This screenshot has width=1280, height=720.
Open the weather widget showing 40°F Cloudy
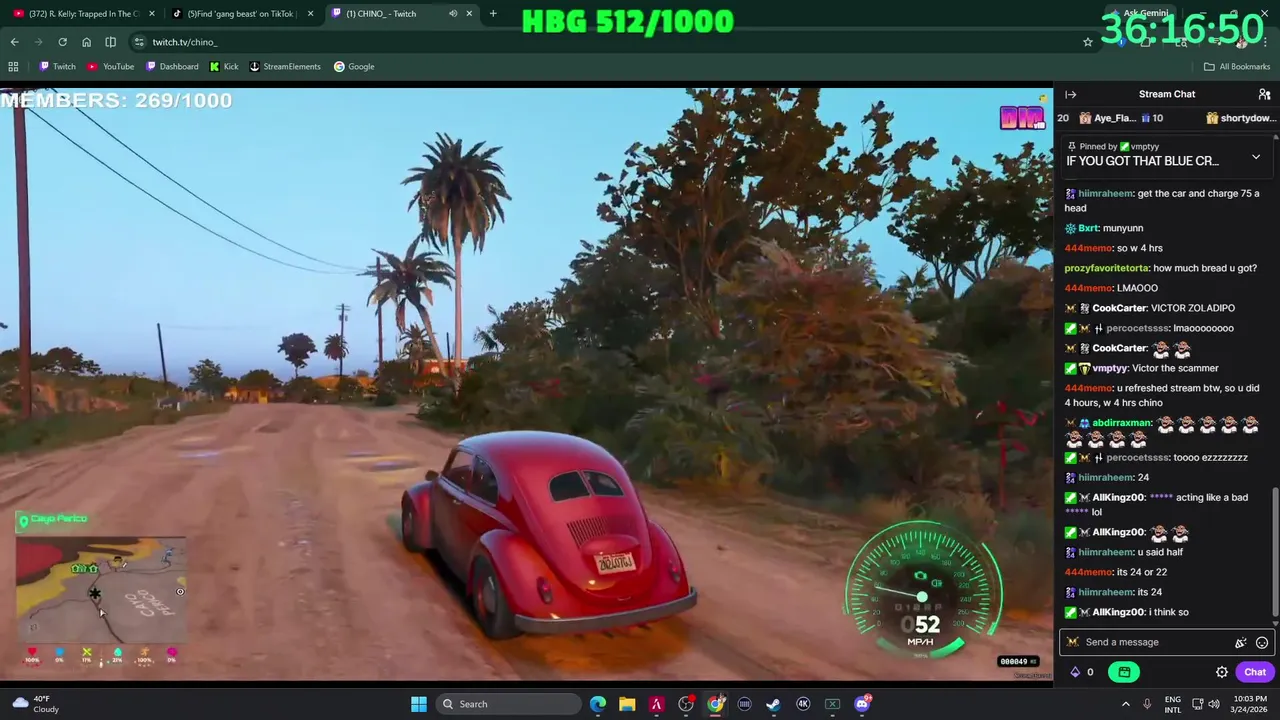pyautogui.click(x=34, y=704)
